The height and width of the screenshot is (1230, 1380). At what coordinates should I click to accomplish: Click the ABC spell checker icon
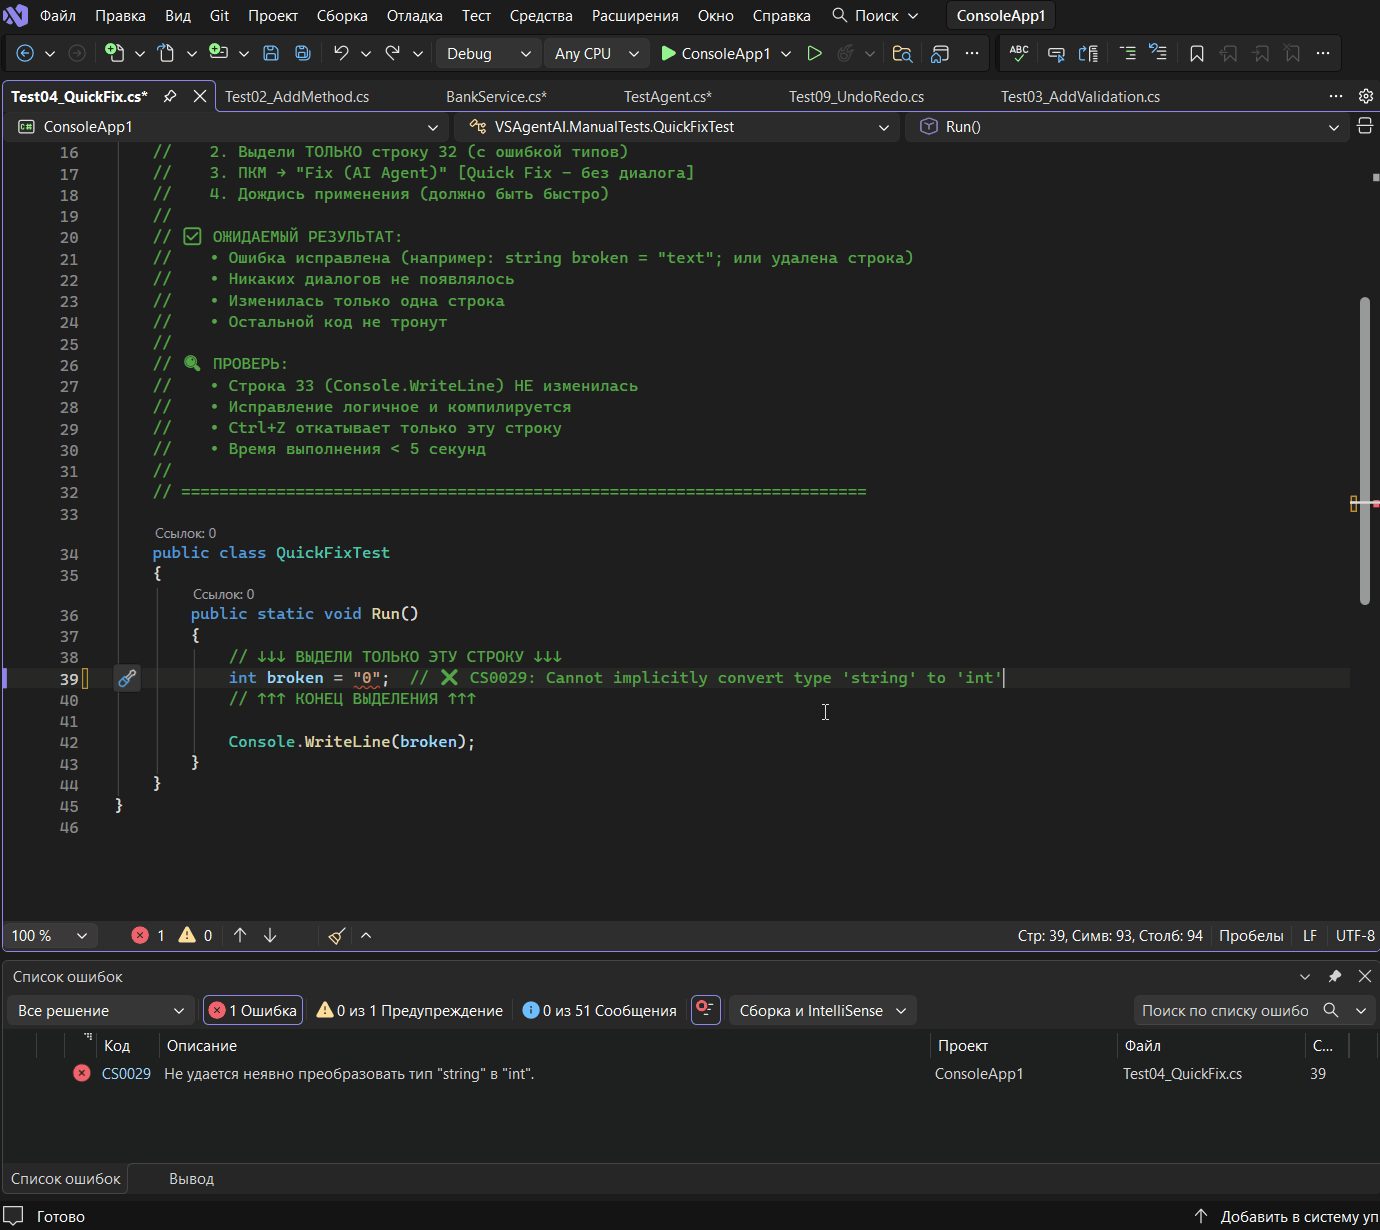coord(1019,54)
